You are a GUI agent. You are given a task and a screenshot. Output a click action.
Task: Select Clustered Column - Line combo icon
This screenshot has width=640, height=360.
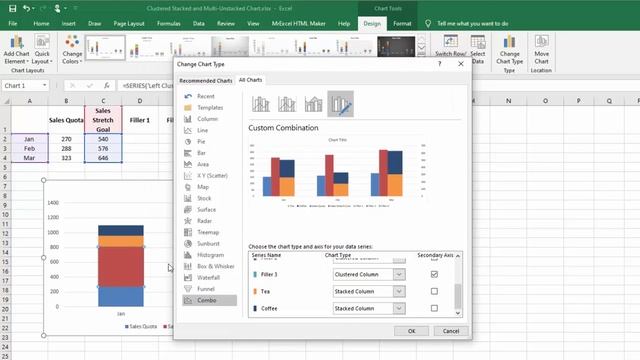click(x=260, y=104)
